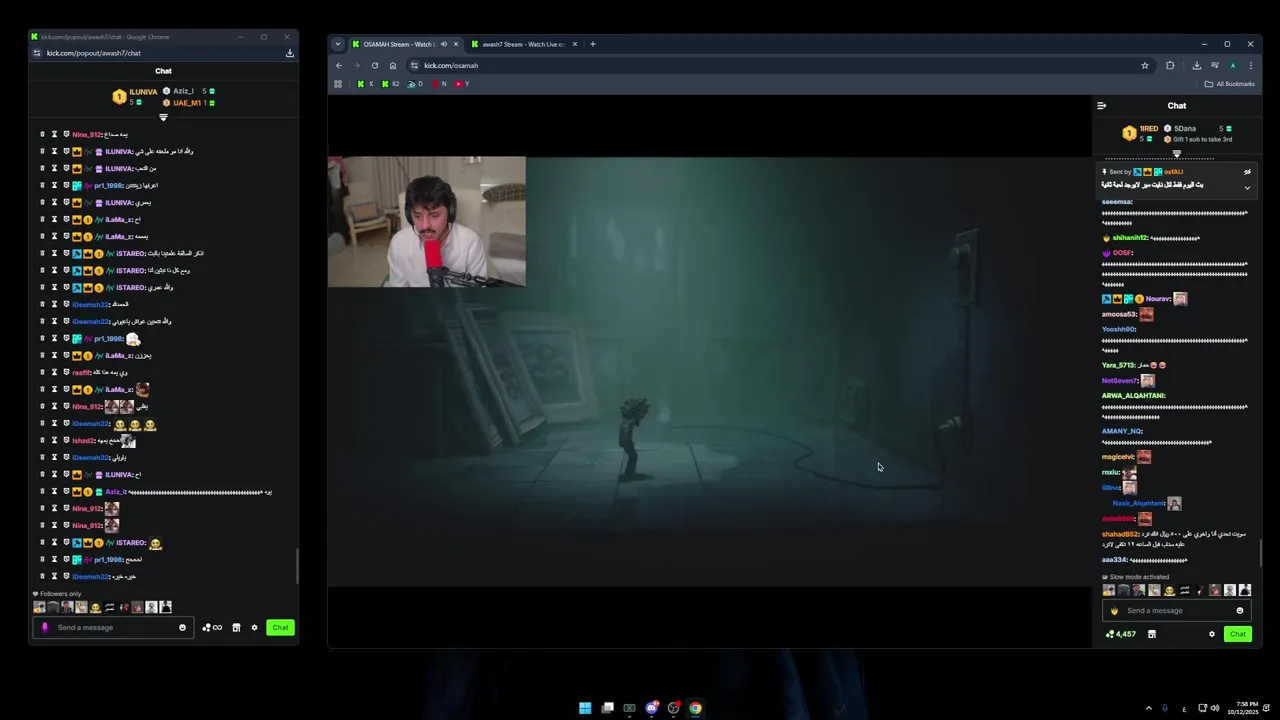Show hidden system tray icons
Viewport: 1280px width, 720px height.
[x=1148, y=708]
